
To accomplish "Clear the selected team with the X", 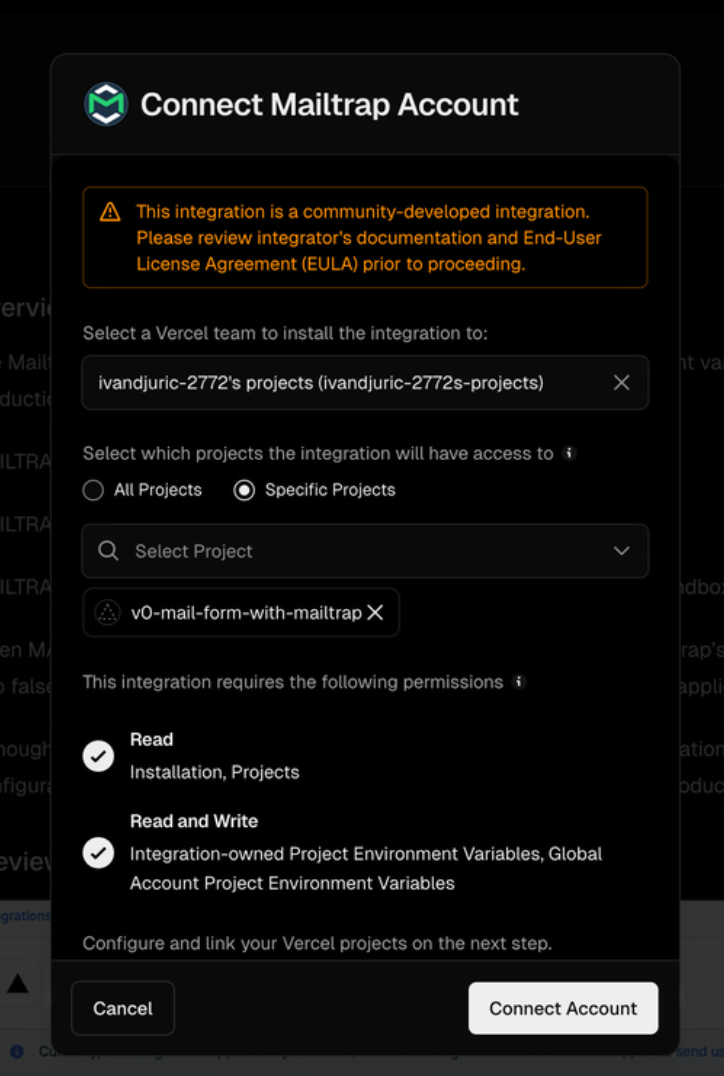I will click(x=621, y=382).
